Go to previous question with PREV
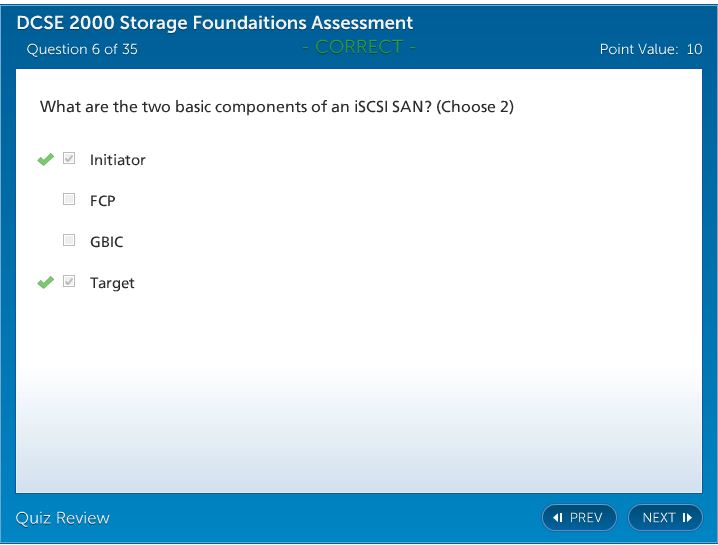Image resolution: width=718 pixels, height=545 pixels. pos(579,518)
